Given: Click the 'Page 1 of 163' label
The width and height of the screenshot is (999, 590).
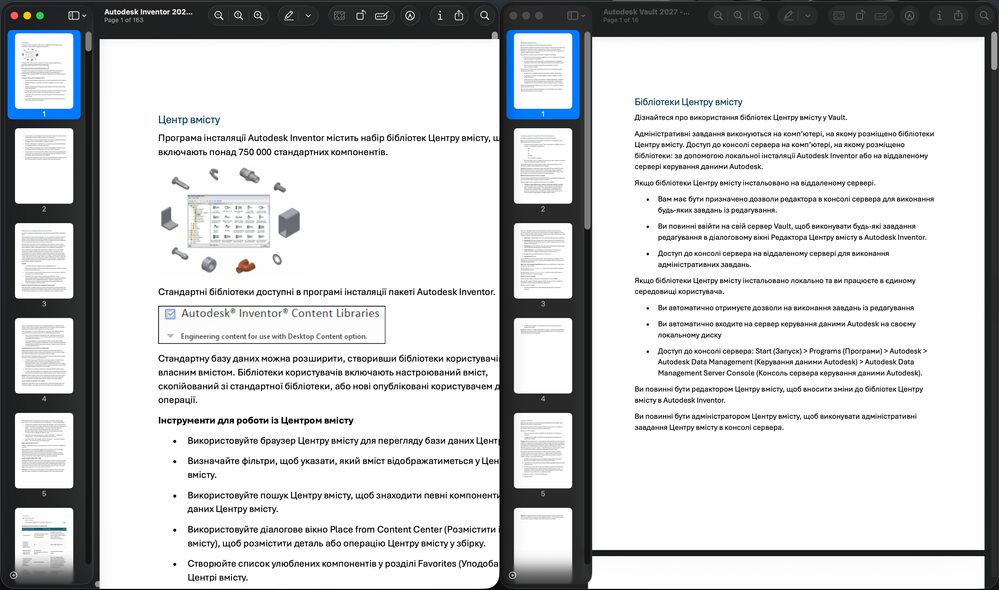Looking at the screenshot, I should tap(124, 20).
